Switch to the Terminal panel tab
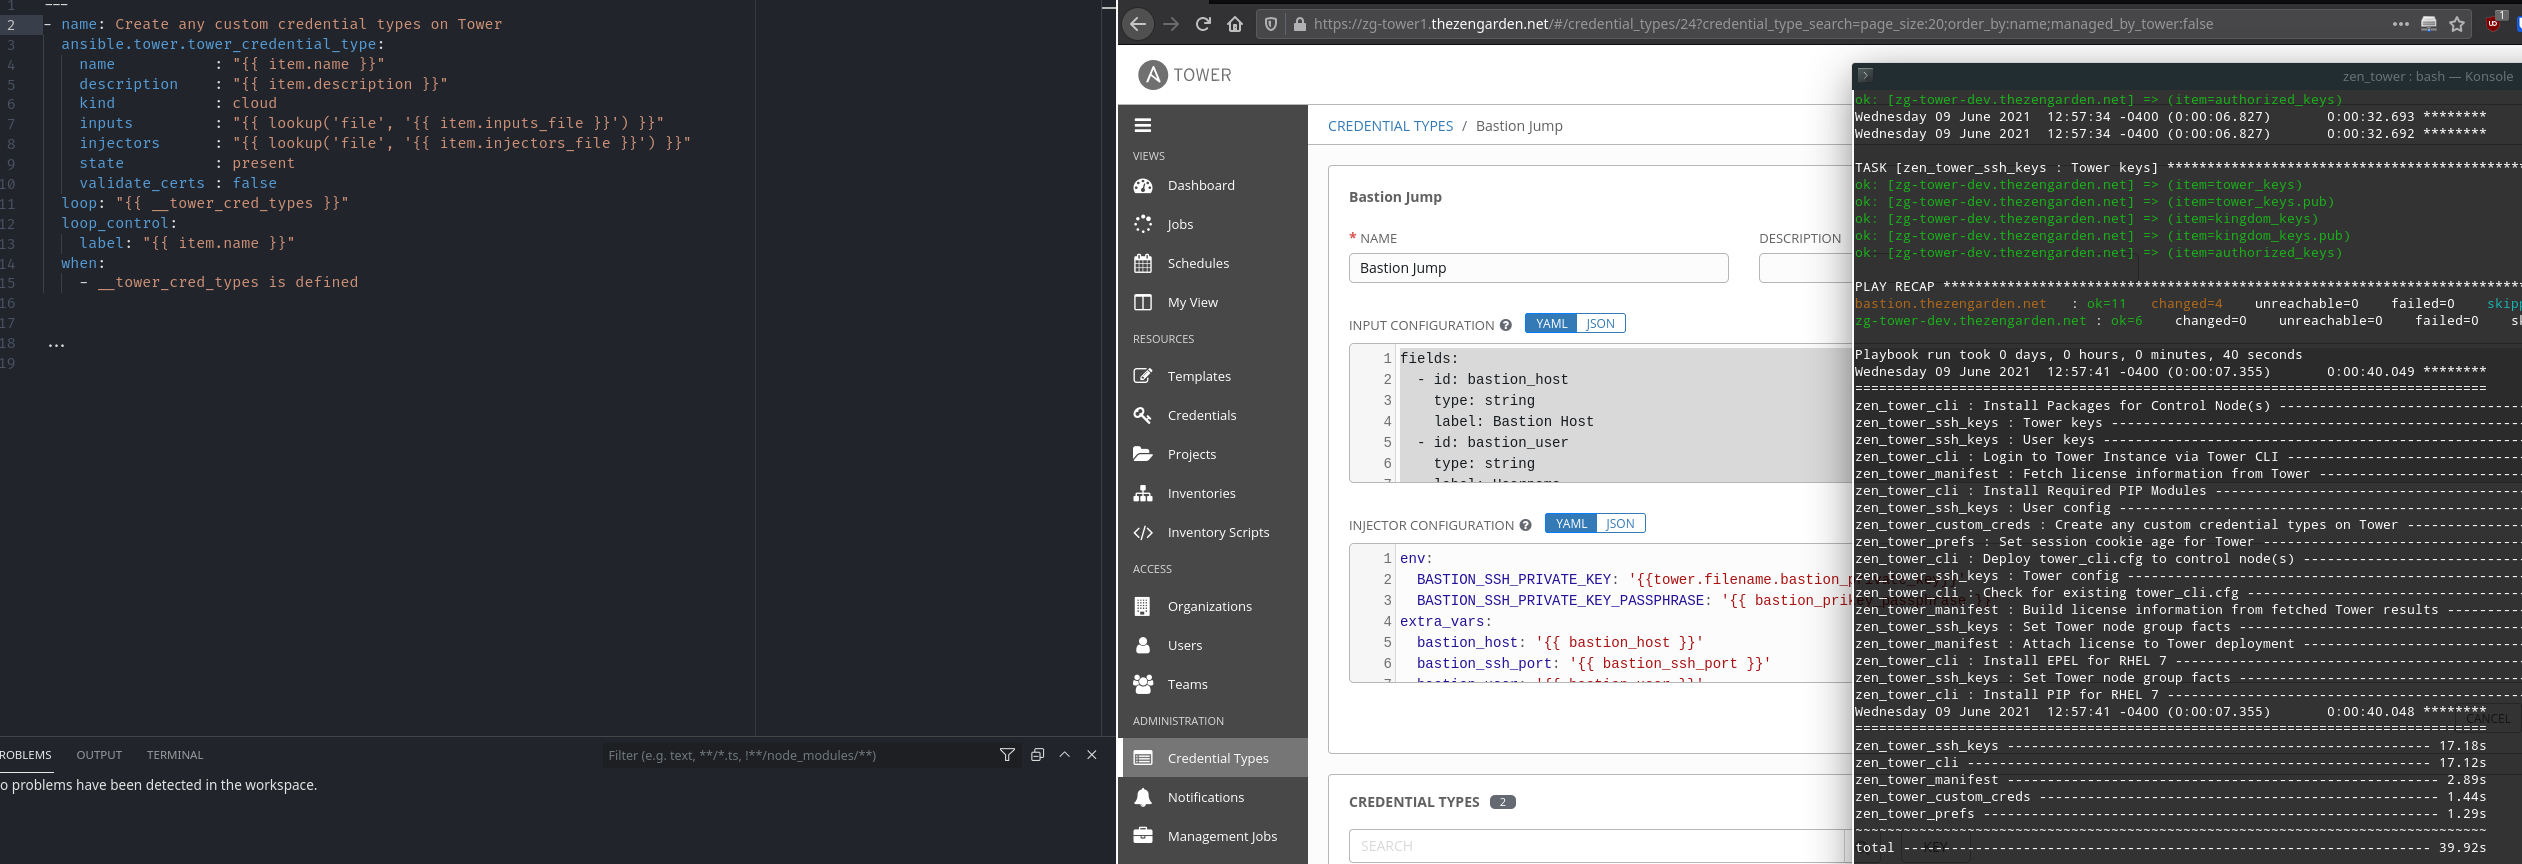 175,755
